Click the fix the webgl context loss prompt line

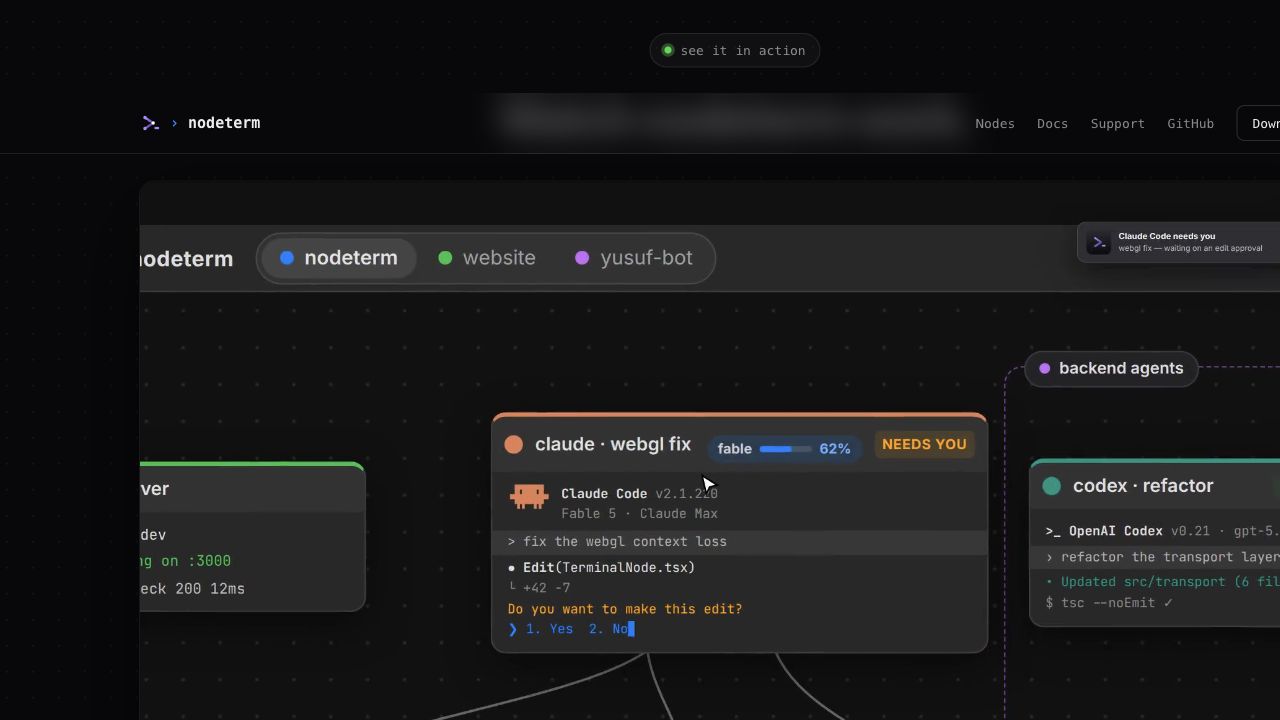pos(739,542)
